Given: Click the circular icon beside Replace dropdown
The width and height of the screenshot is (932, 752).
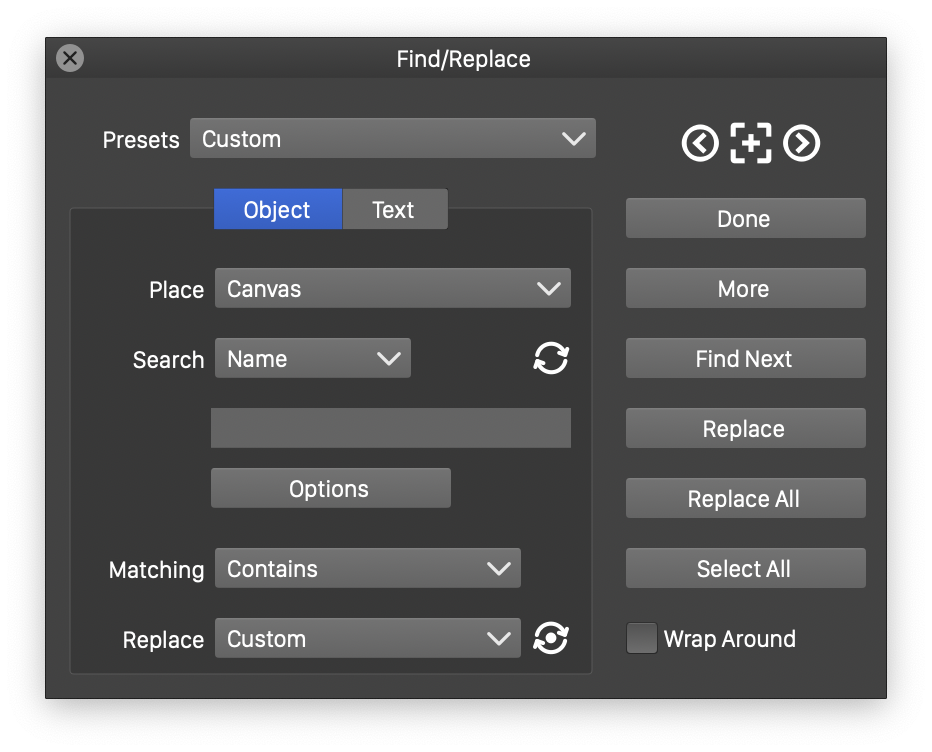Looking at the screenshot, I should pos(551,638).
